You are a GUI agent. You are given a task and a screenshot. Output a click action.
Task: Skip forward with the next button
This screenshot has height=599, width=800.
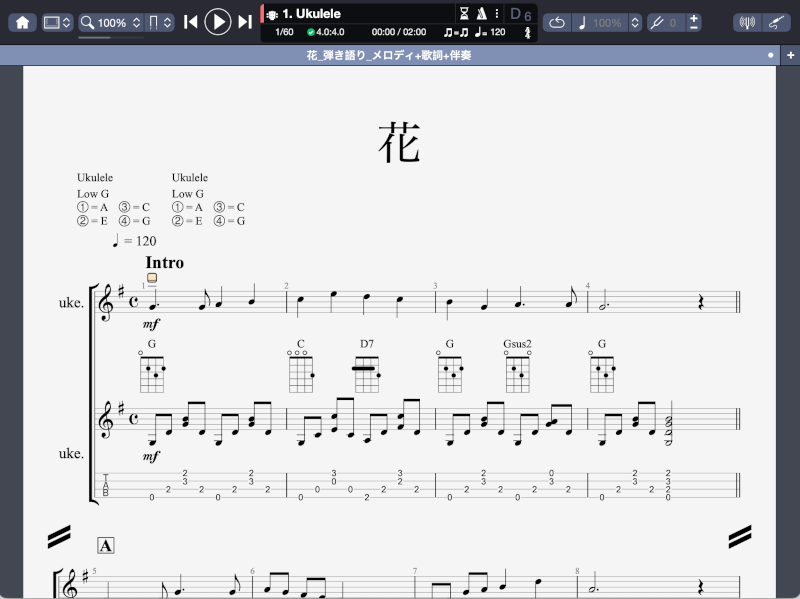pos(245,22)
